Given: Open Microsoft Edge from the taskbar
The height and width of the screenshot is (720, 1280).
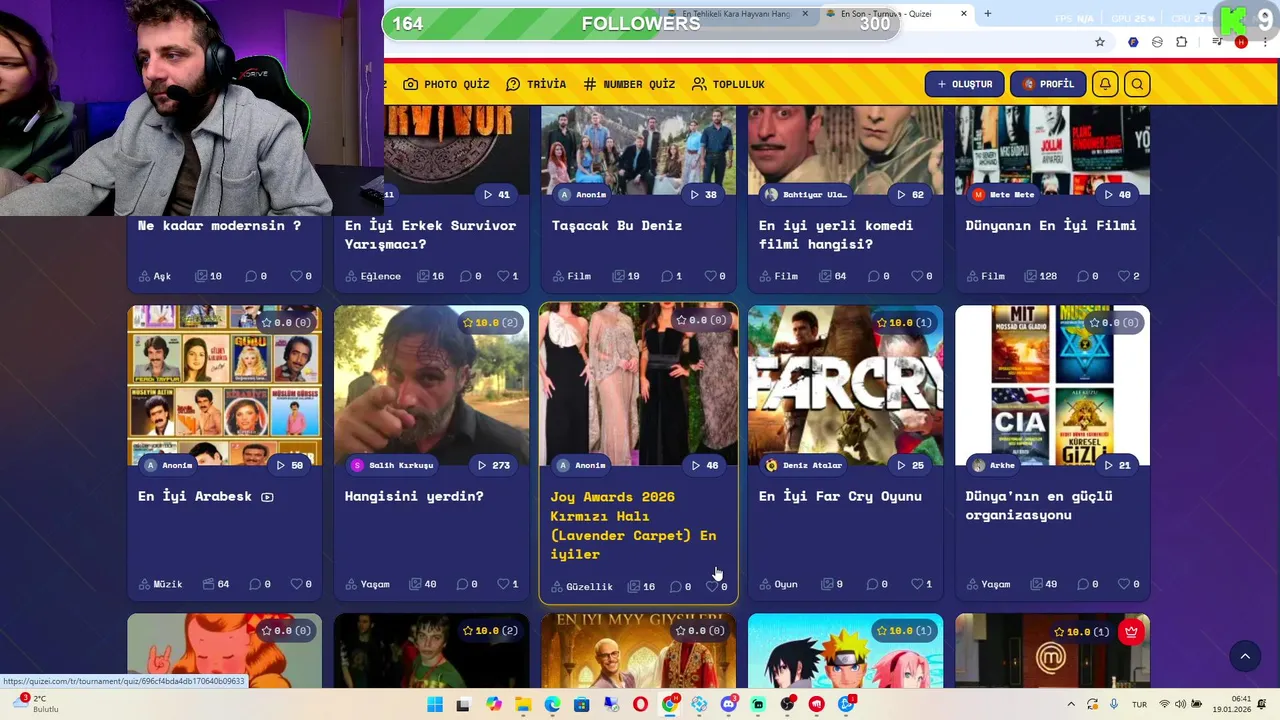Looking at the screenshot, I should (552, 704).
